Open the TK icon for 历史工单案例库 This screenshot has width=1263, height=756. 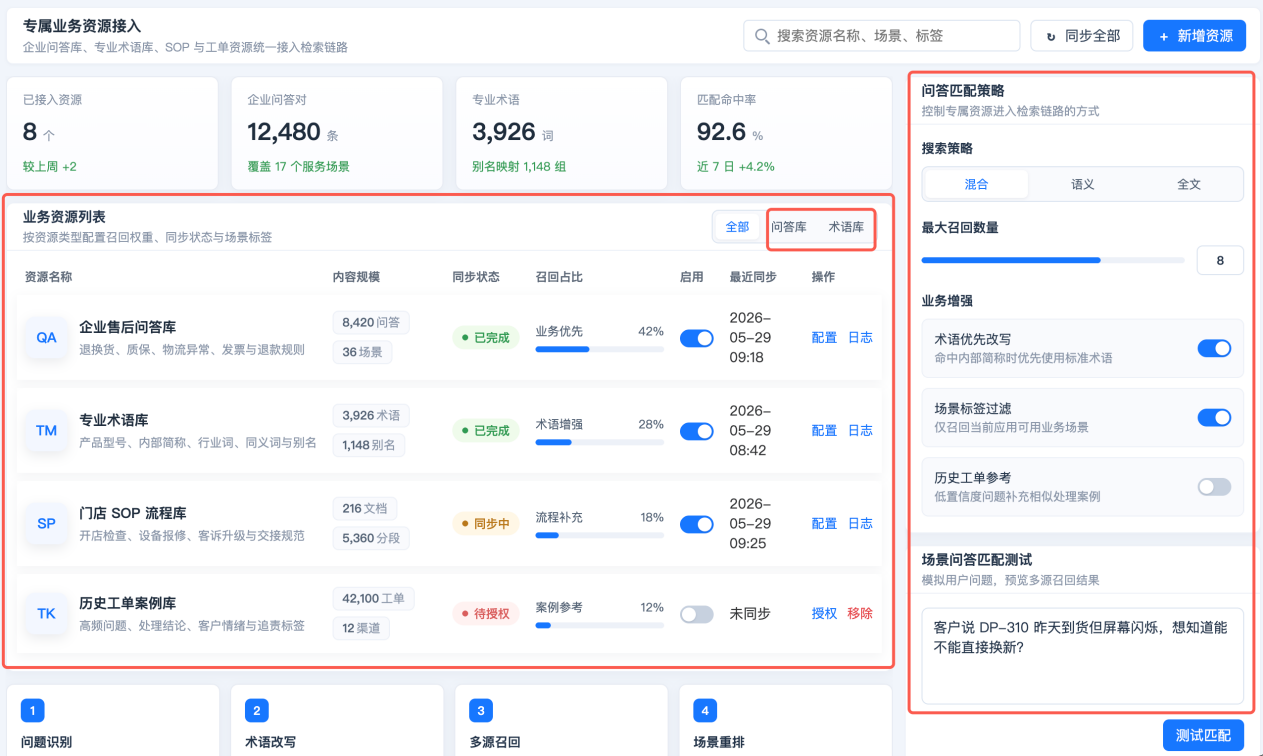46,614
